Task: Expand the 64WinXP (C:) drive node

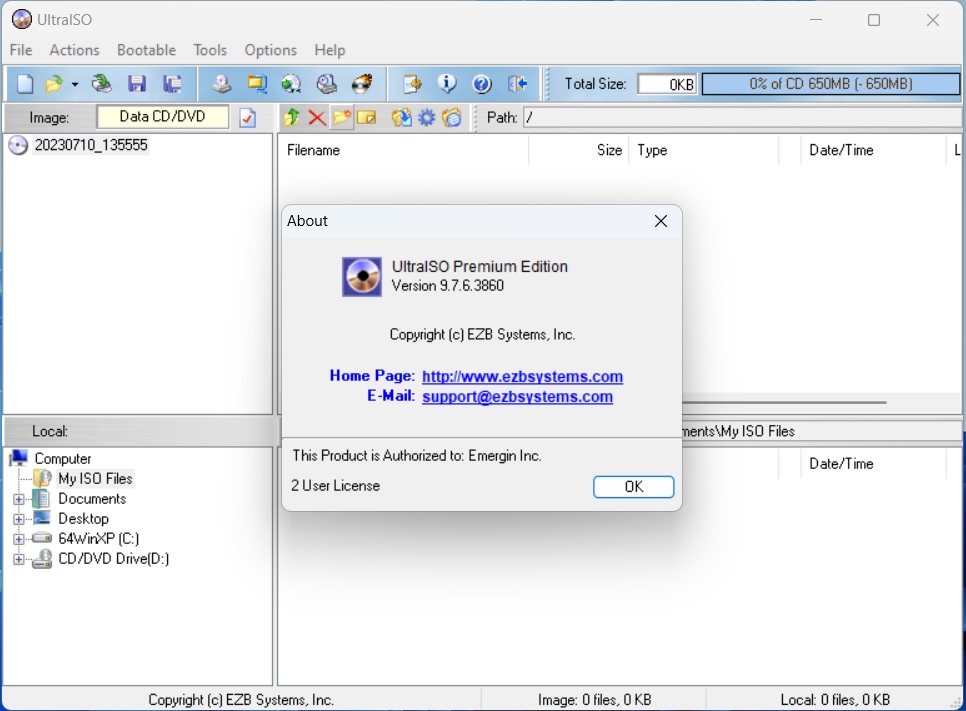Action: tap(18, 539)
